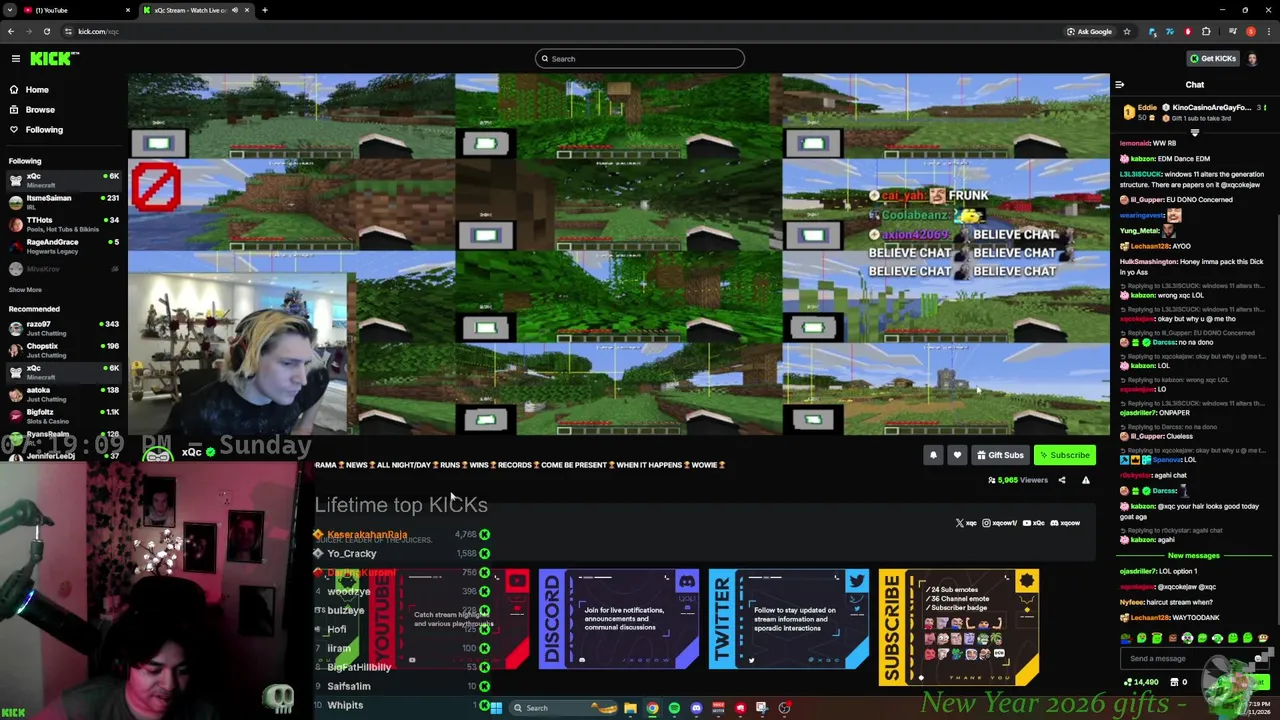Open File Explorer from taskbar
This screenshot has height=720, width=1280.
(x=630, y=708)
